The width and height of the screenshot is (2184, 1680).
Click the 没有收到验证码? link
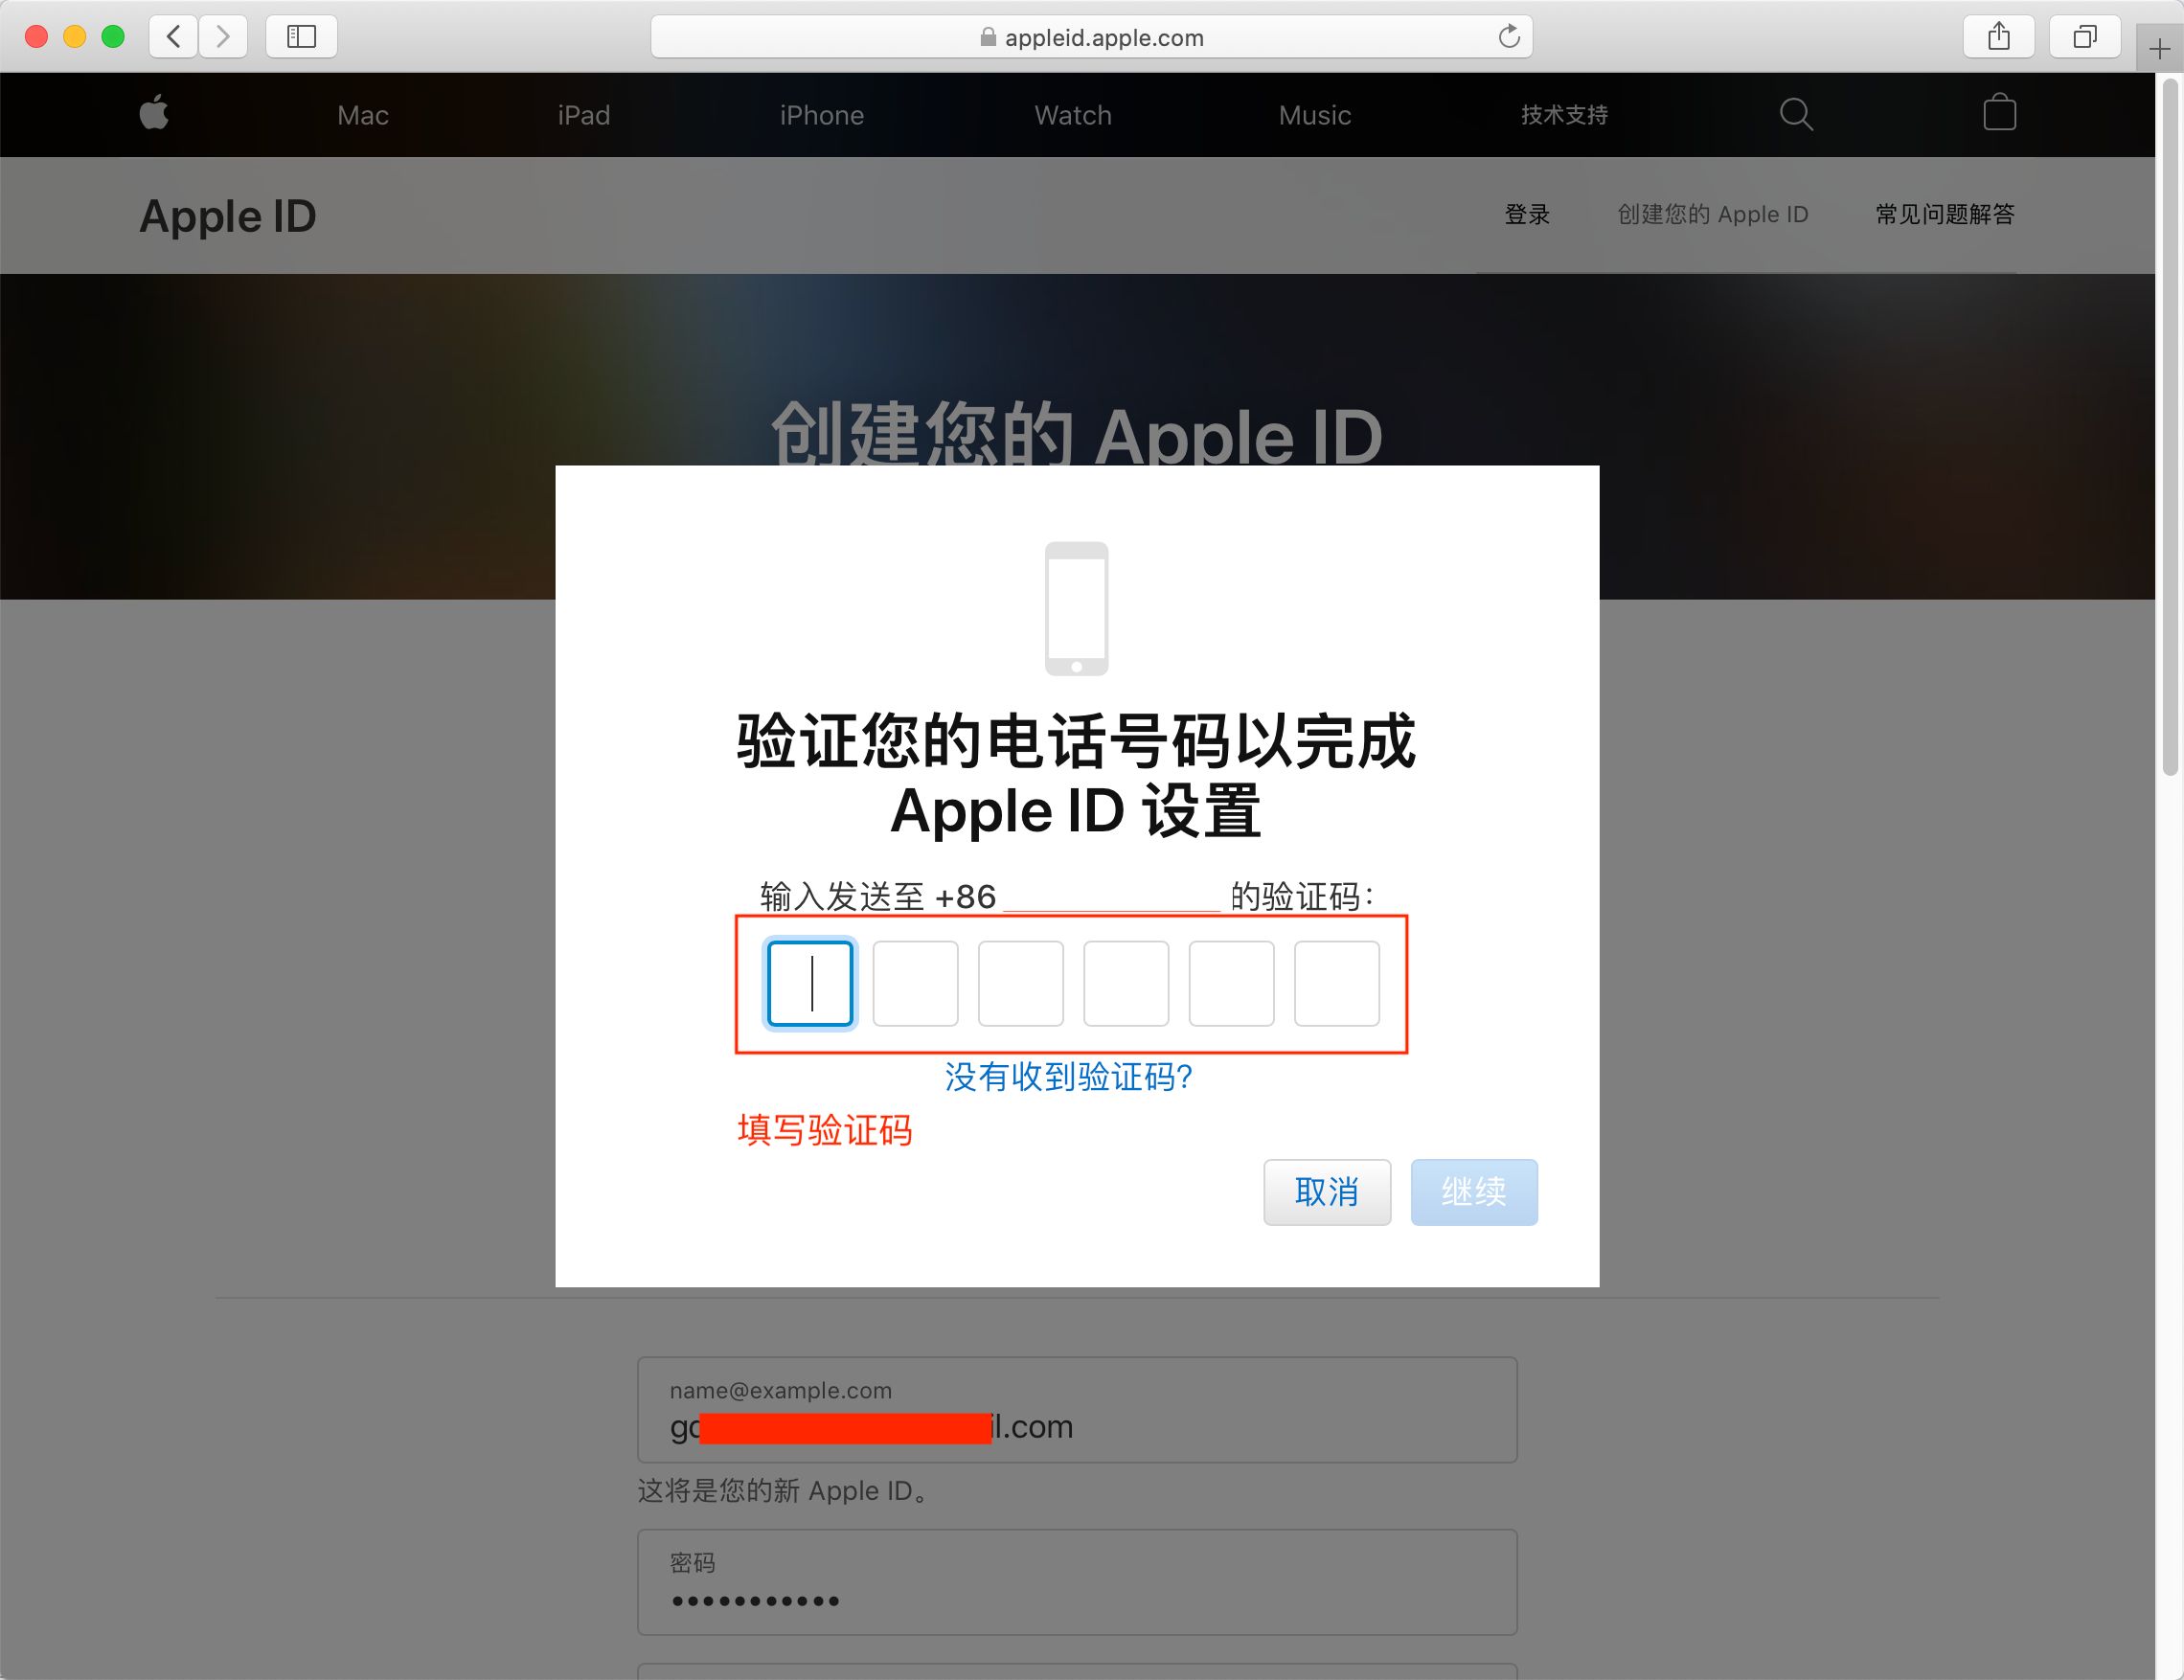(x=1068, y=1078)
